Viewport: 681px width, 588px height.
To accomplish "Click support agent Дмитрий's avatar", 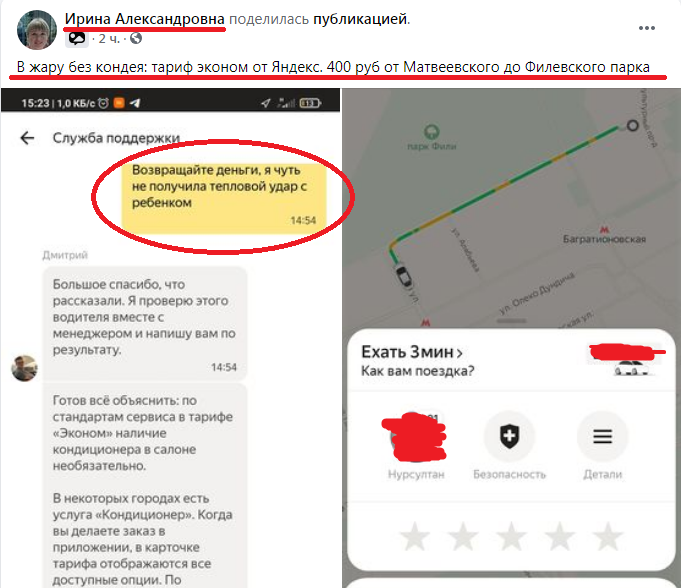I will [x=24, y=368].
